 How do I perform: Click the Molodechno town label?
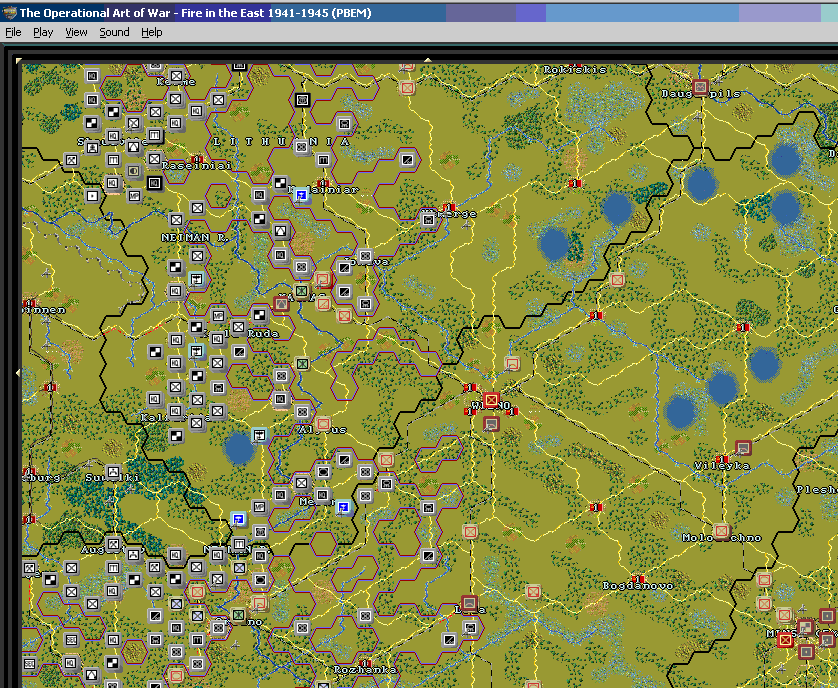click(x=722, y=538)
